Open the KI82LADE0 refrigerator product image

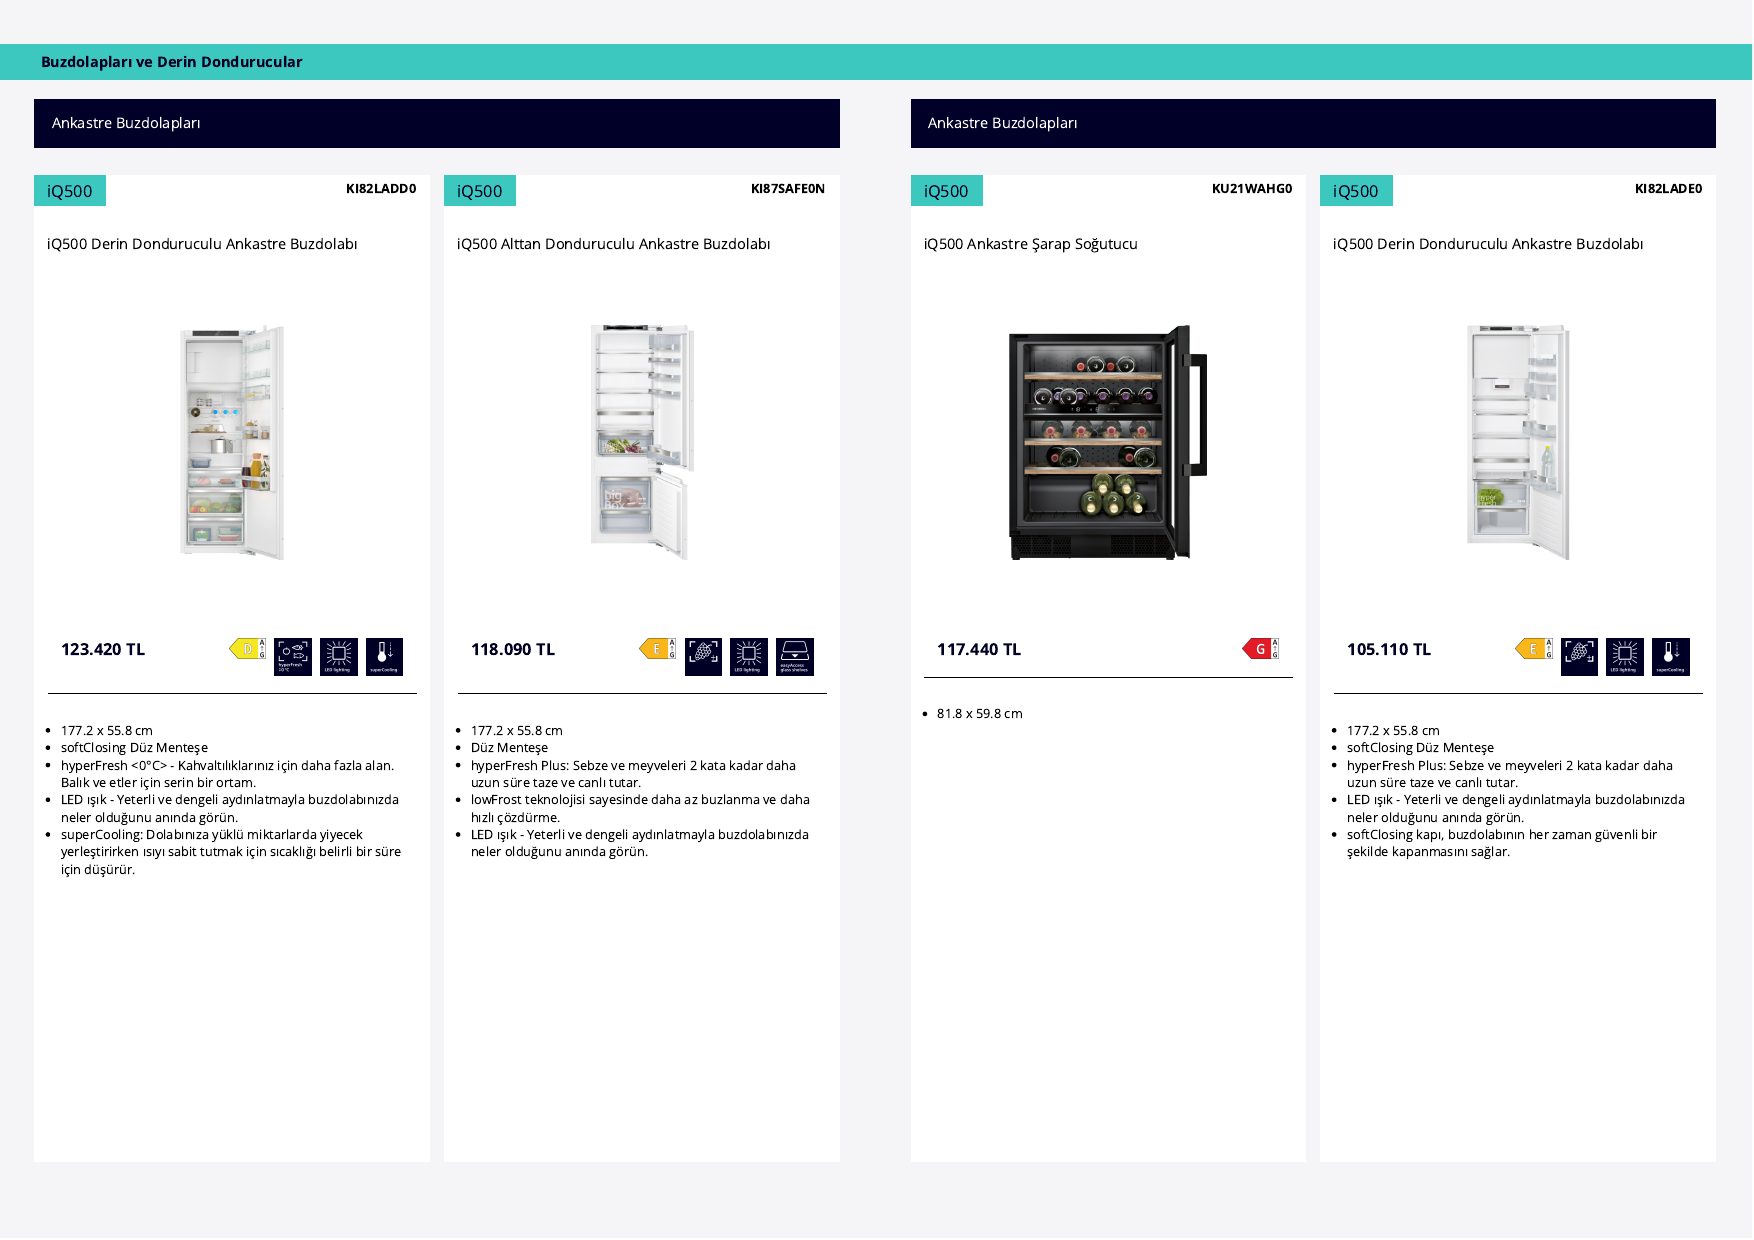pos(1518,442)
